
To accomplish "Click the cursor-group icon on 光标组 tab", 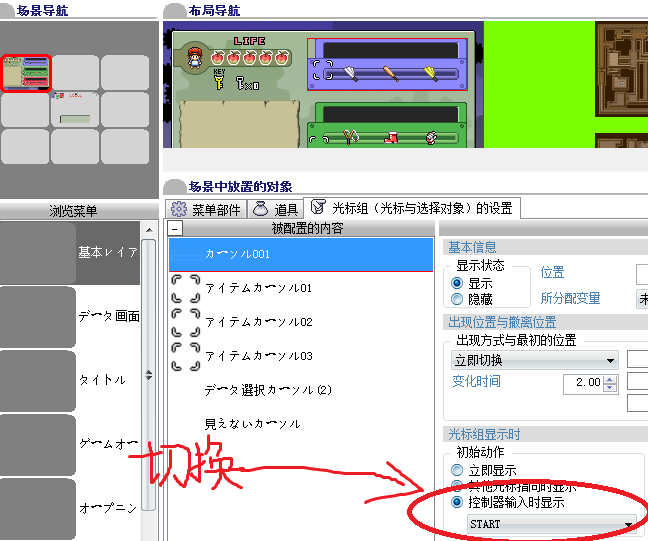I will (x=318, y=207).
